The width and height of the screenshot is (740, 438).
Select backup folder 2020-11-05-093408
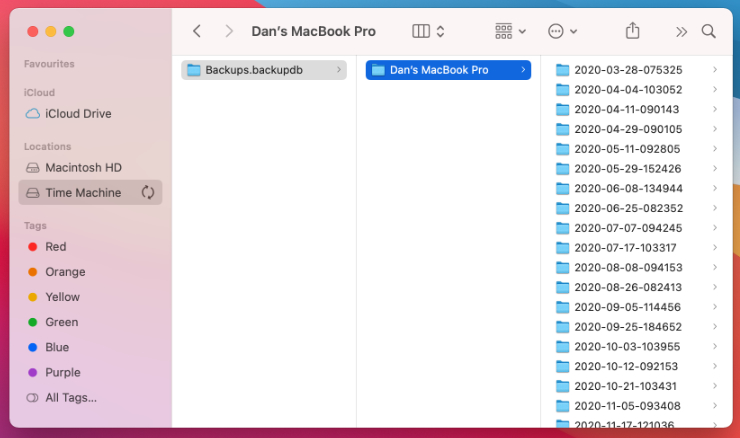(x=637, y=406)
